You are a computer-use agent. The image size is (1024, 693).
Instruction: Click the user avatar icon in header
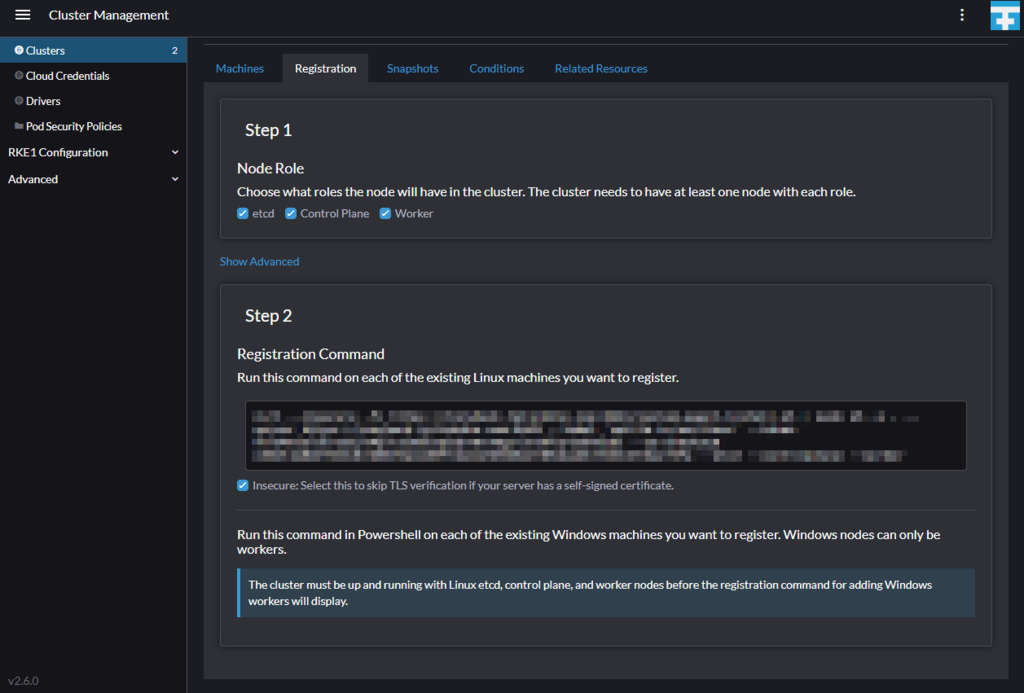pos(1005,15)
